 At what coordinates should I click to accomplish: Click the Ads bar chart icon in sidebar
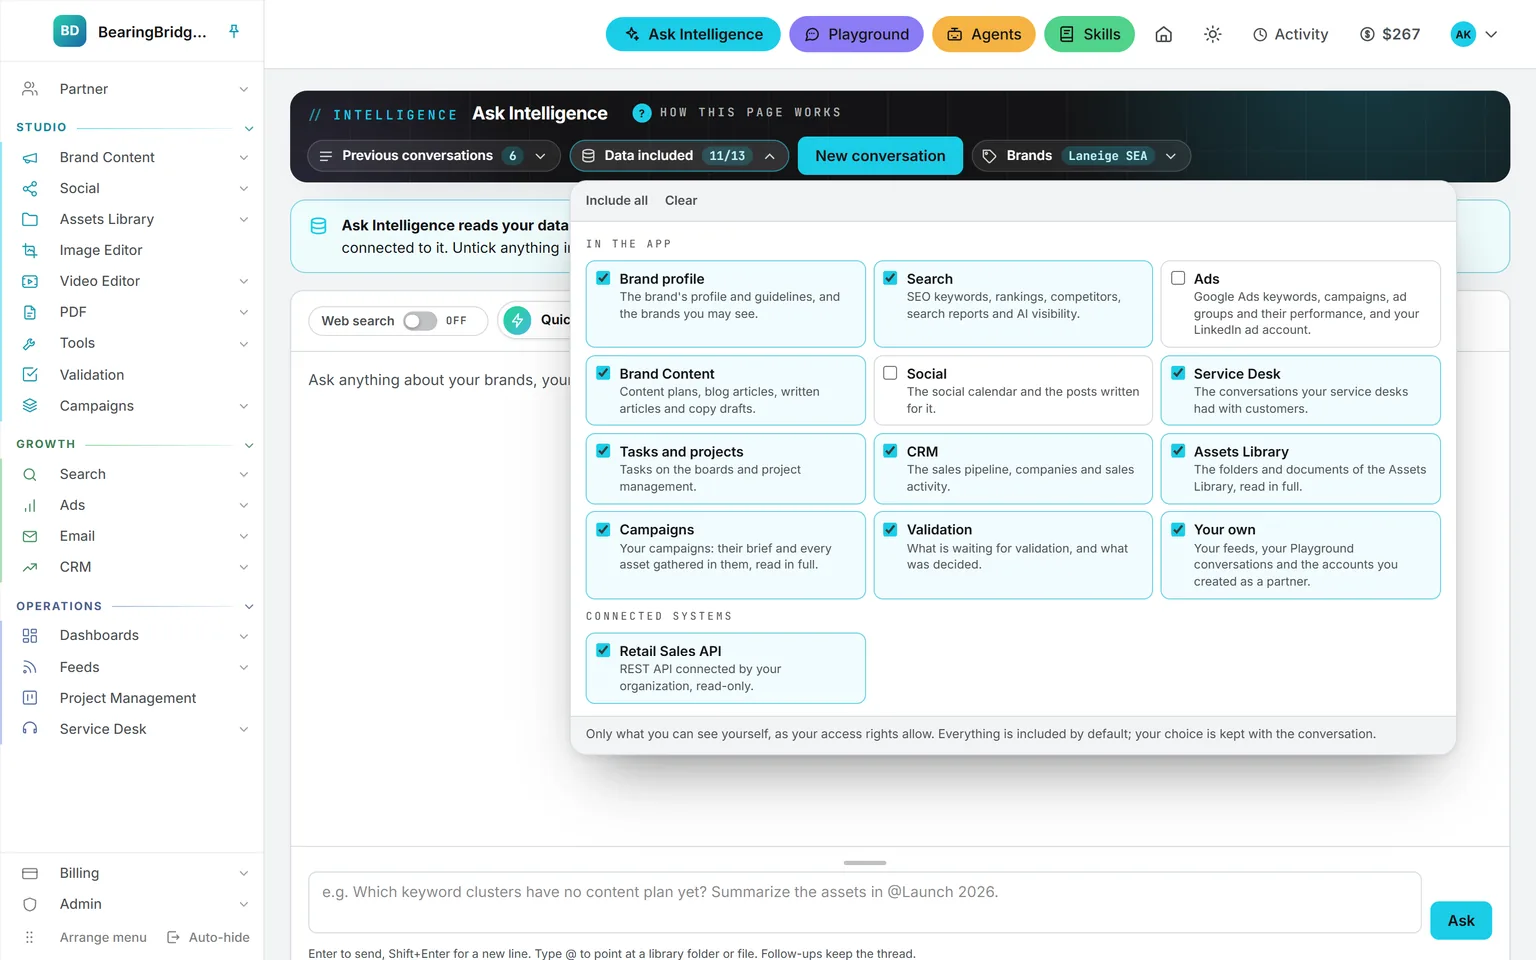click(30, 505)
